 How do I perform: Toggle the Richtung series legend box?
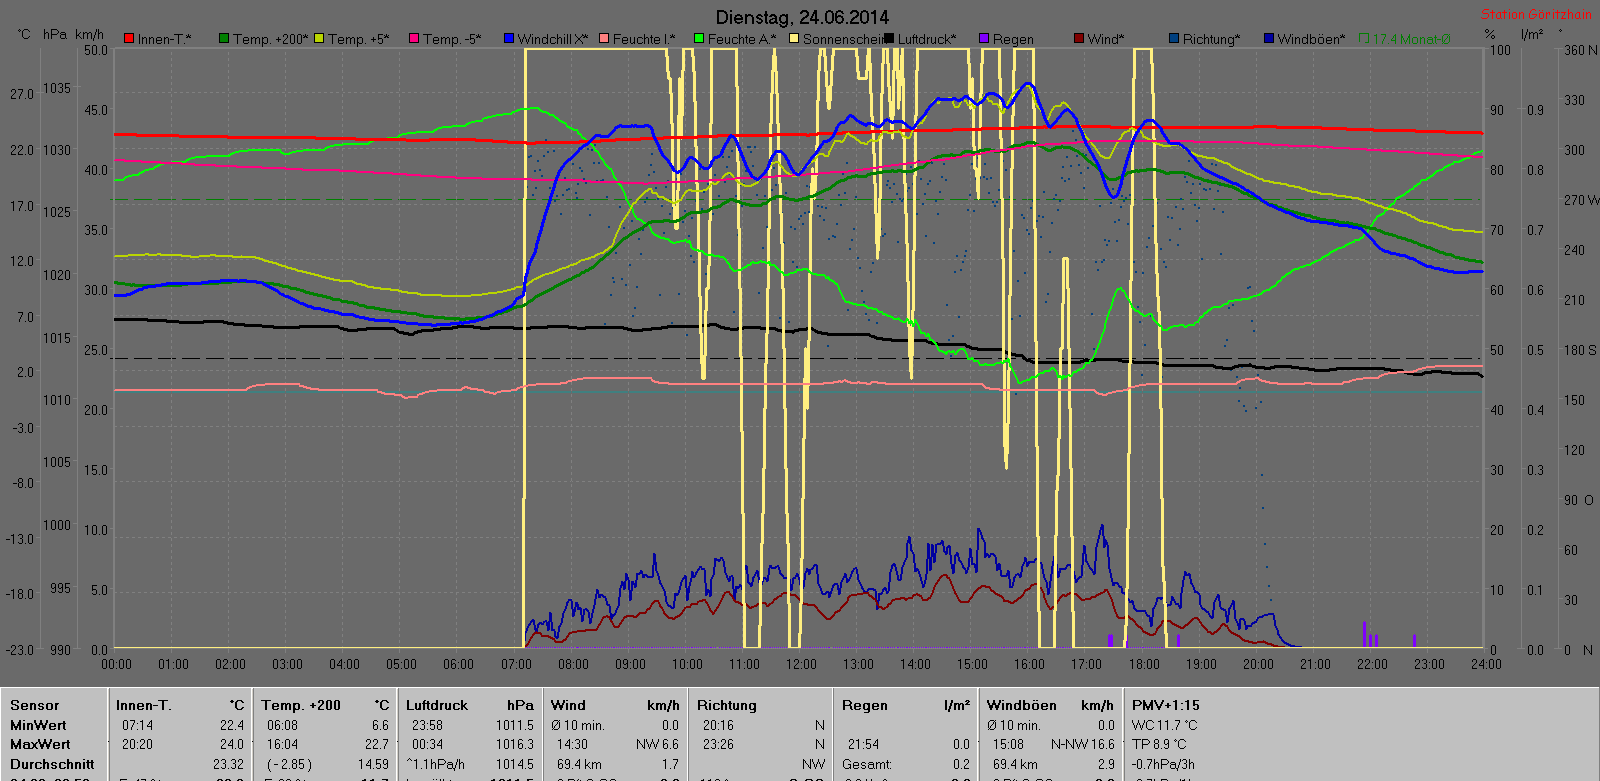point(1174,39)
